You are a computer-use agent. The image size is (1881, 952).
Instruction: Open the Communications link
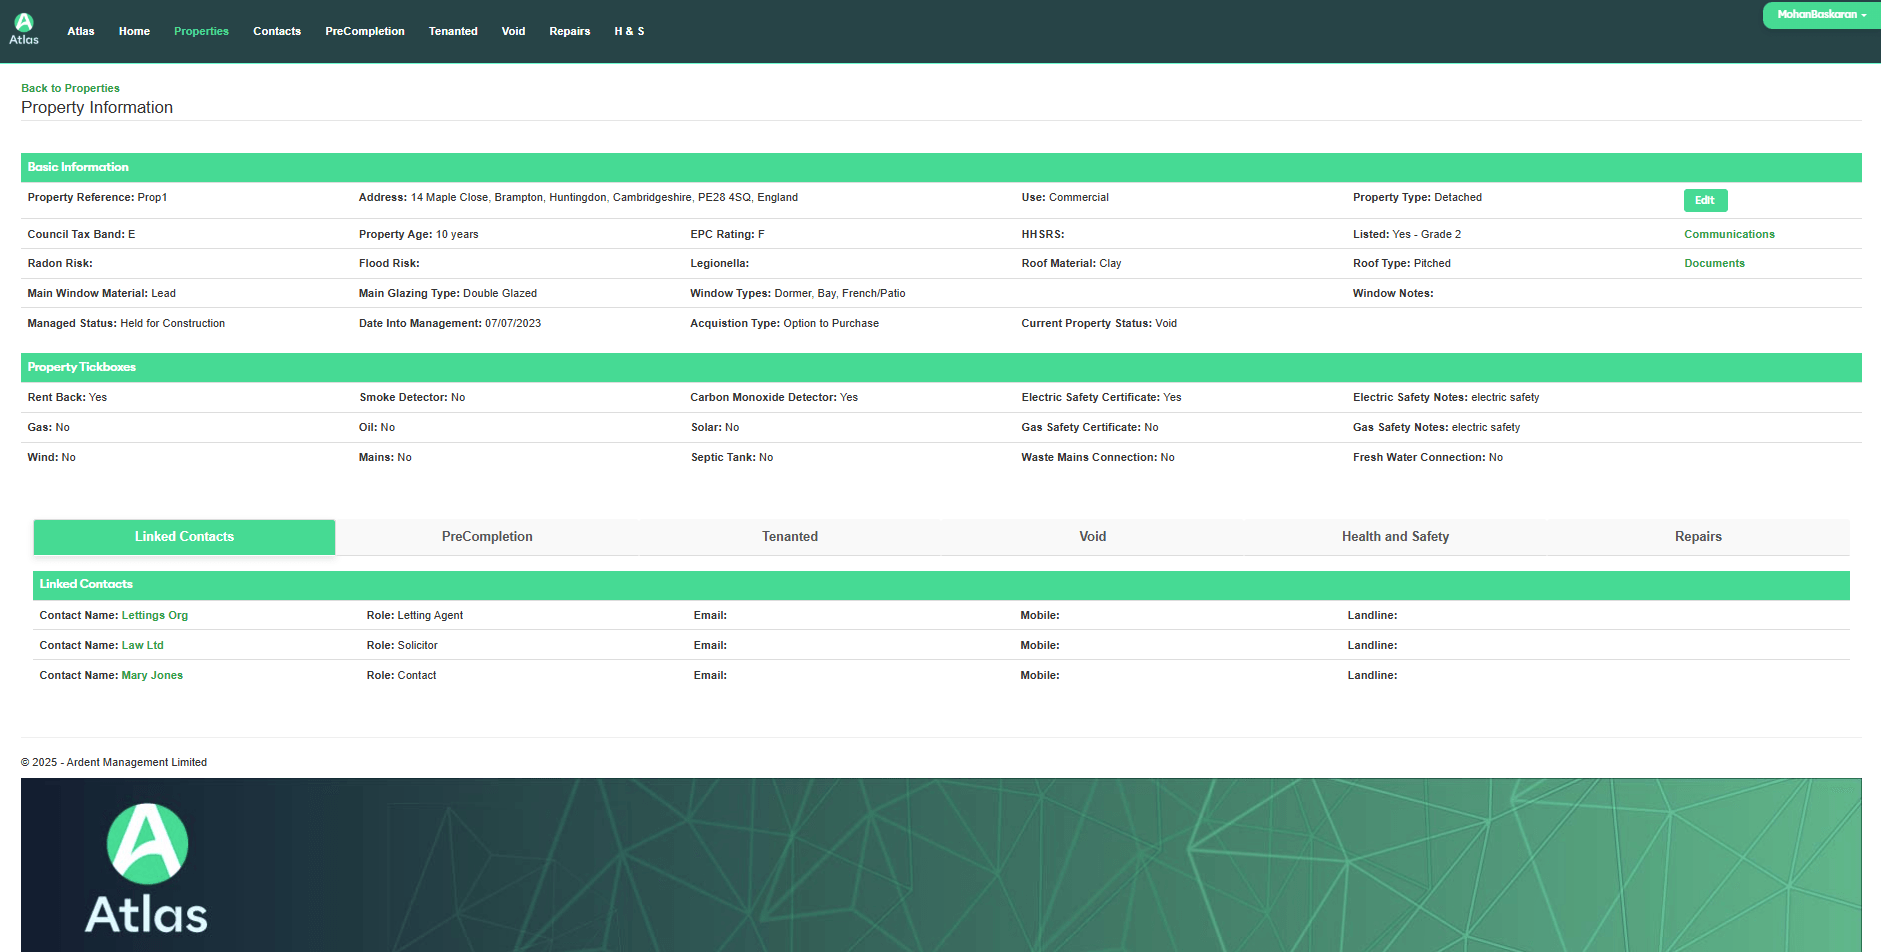[x=1729, y=234]
